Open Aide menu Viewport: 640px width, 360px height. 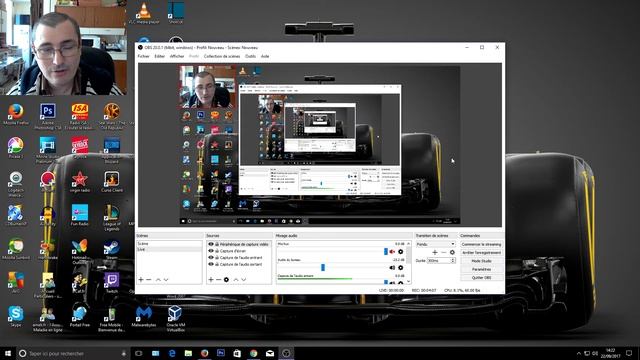pyautogui.click(x=265, y=56)
